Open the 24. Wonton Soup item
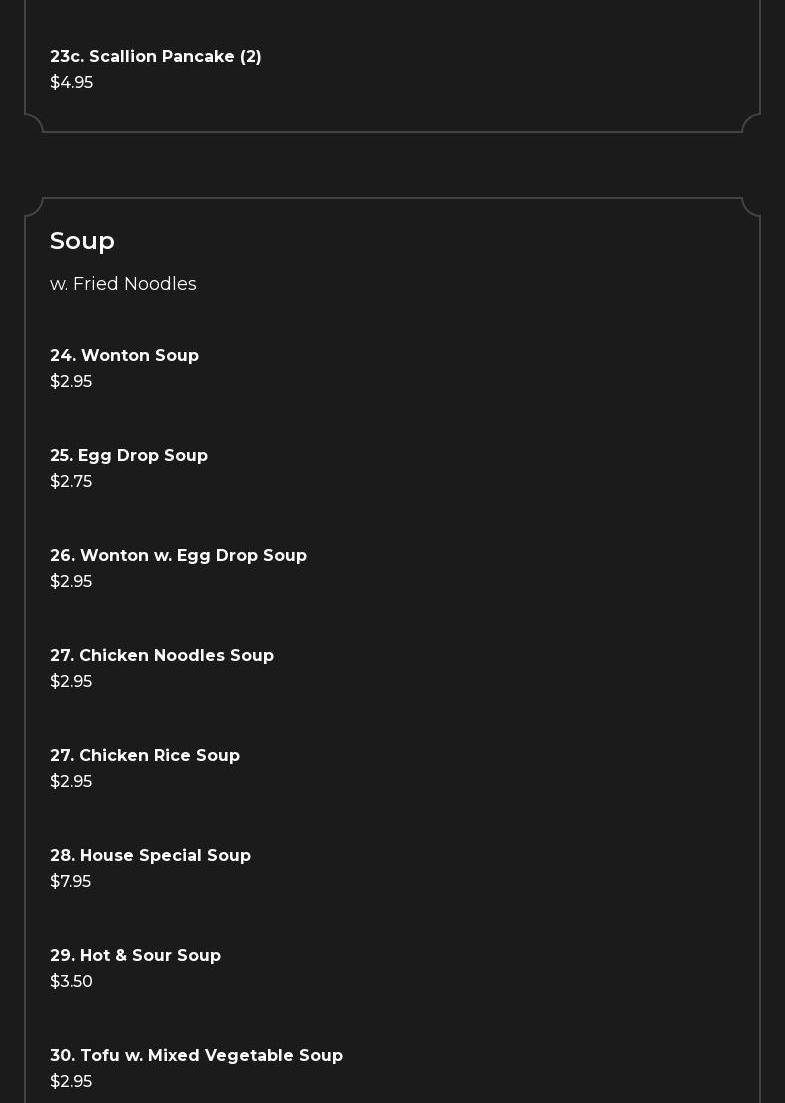 click(x=124, y=356)
